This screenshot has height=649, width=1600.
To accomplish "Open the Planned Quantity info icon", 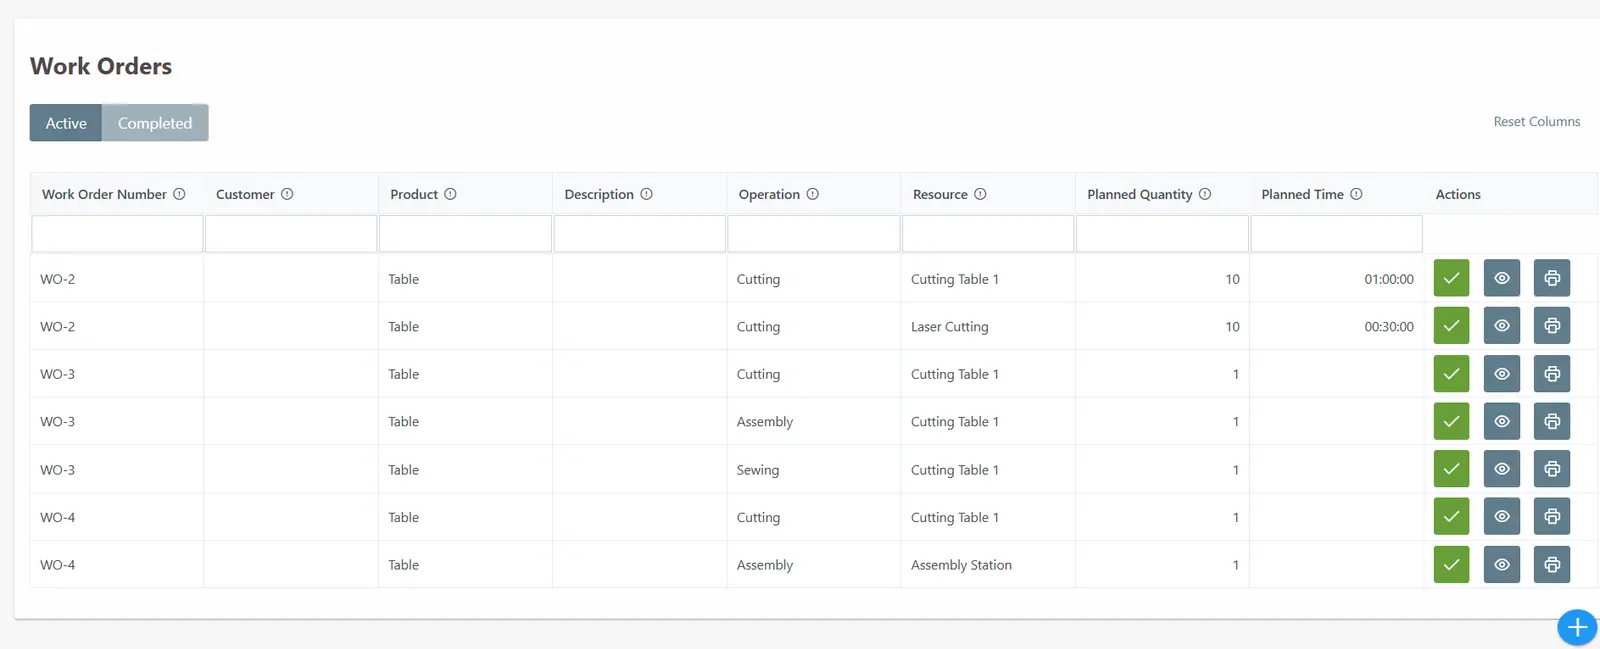I will 1205,194.
